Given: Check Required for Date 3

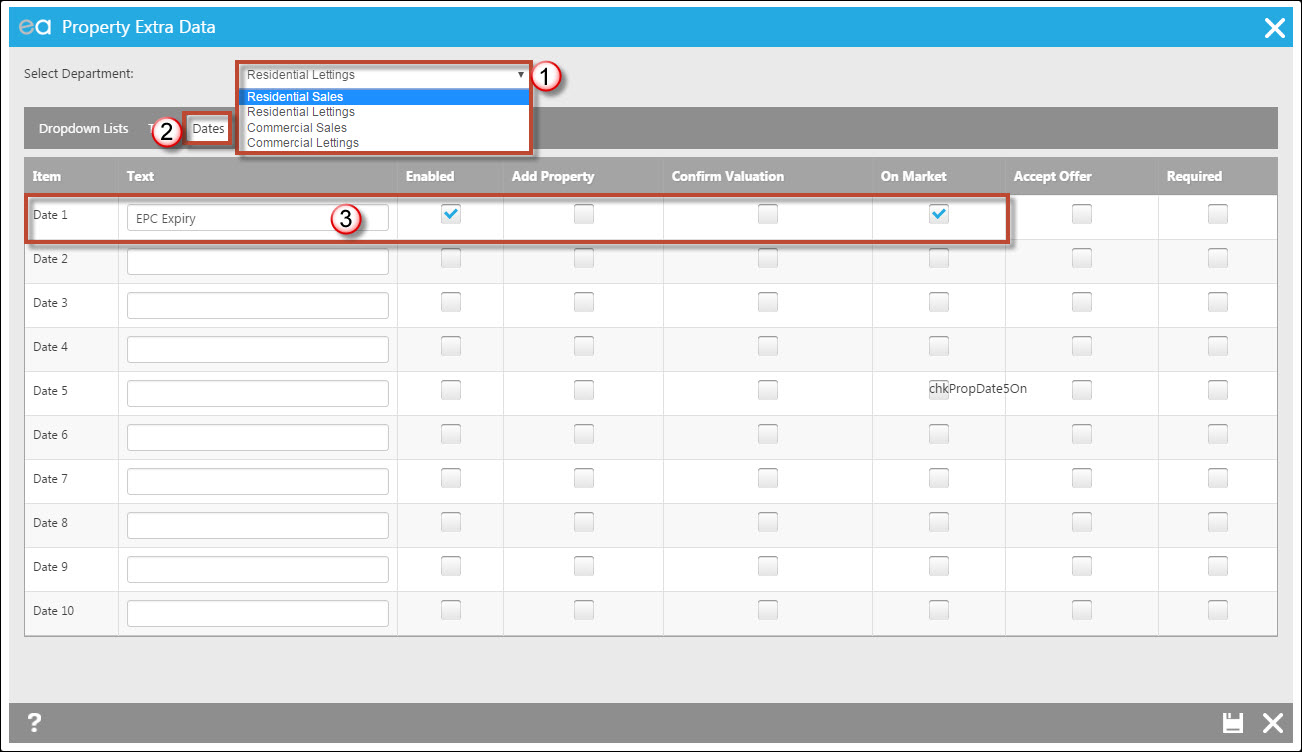Looking at the screenshot, I should click(x=1217, y=302).
